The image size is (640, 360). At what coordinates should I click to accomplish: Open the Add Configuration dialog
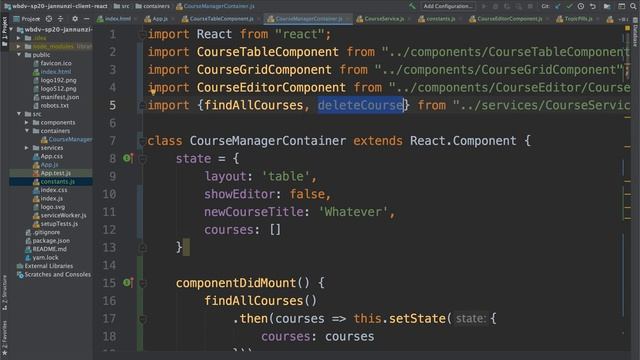(447, 6)
